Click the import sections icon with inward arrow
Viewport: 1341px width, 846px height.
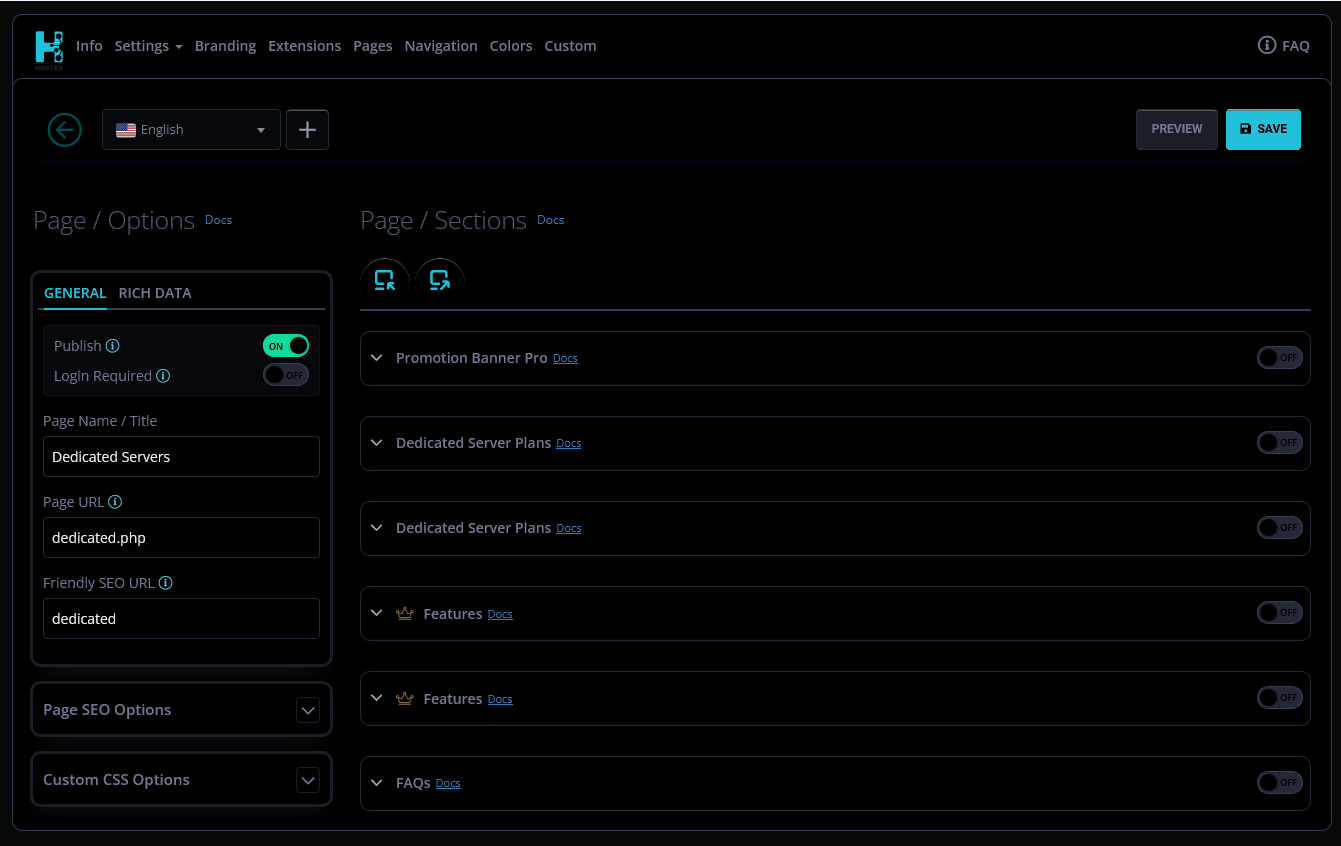click(x=385, y=281)
